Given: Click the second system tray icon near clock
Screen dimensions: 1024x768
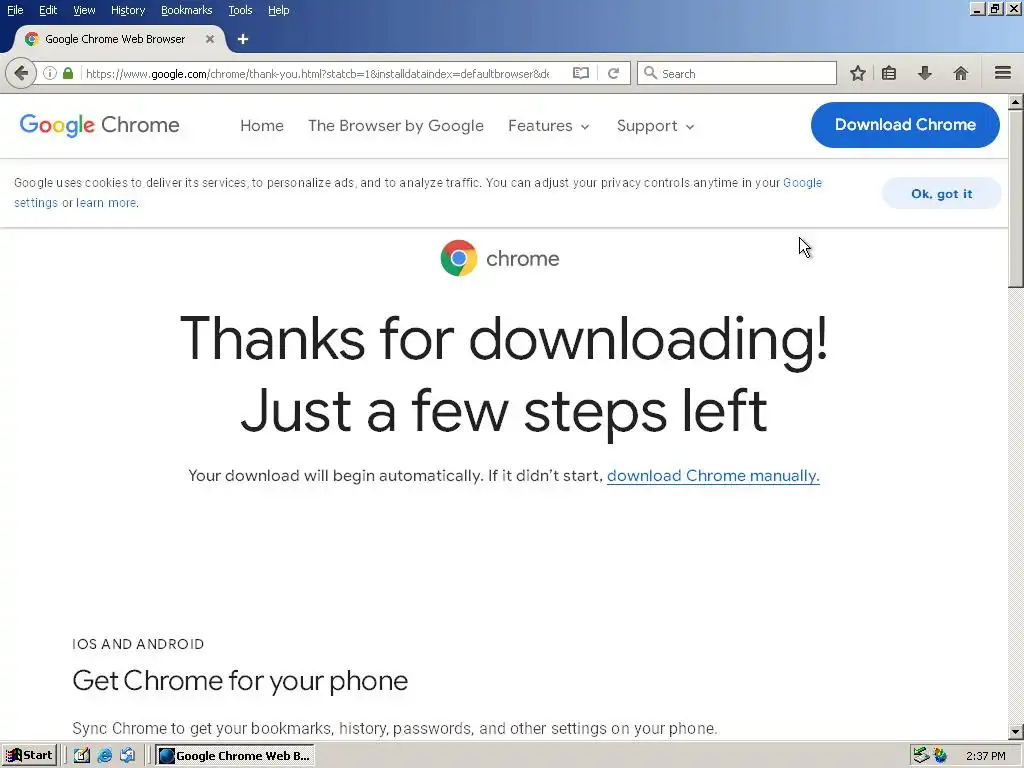Looking at the screenshot, I should click(x=940, y=756).
